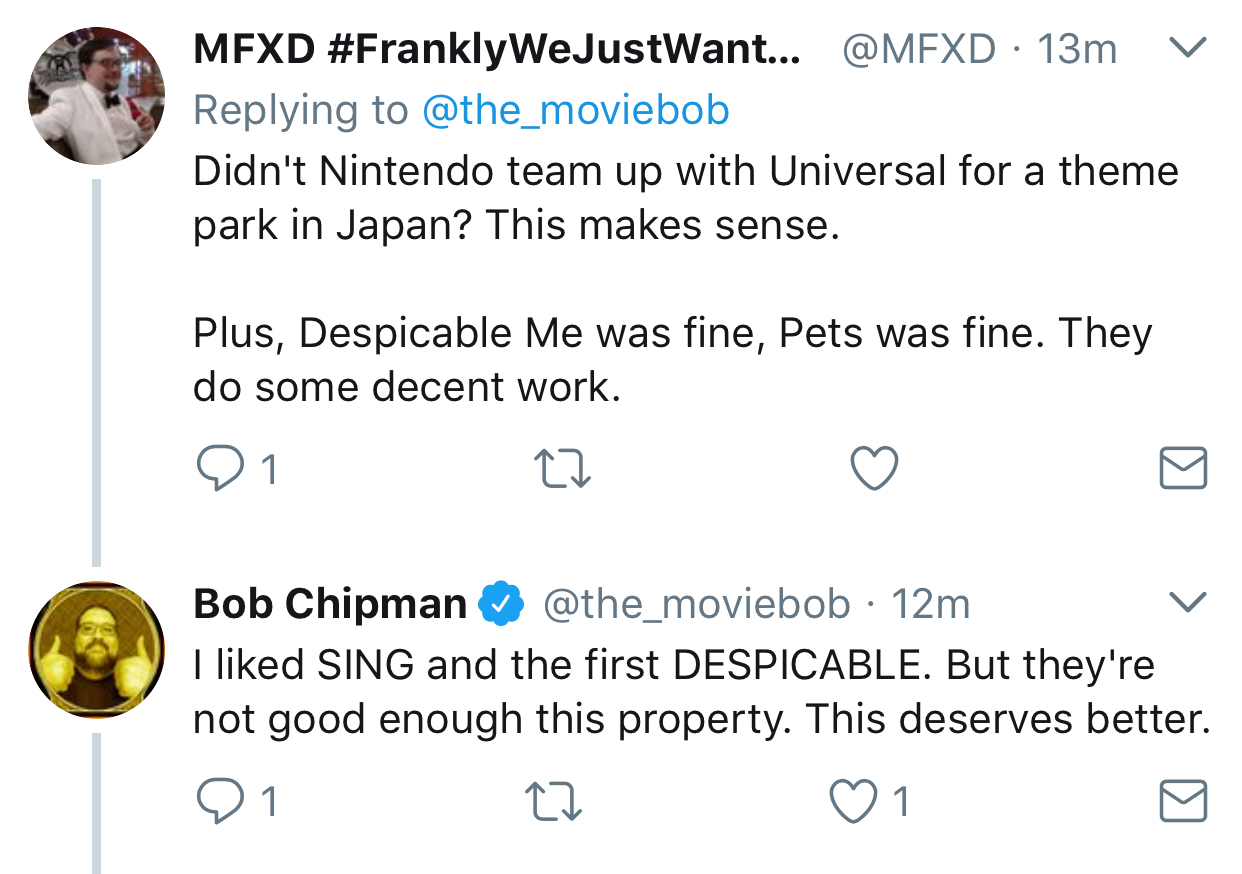
Task: Open @MFXD handle
Action: pyautogui.click(x=920, y=48)
